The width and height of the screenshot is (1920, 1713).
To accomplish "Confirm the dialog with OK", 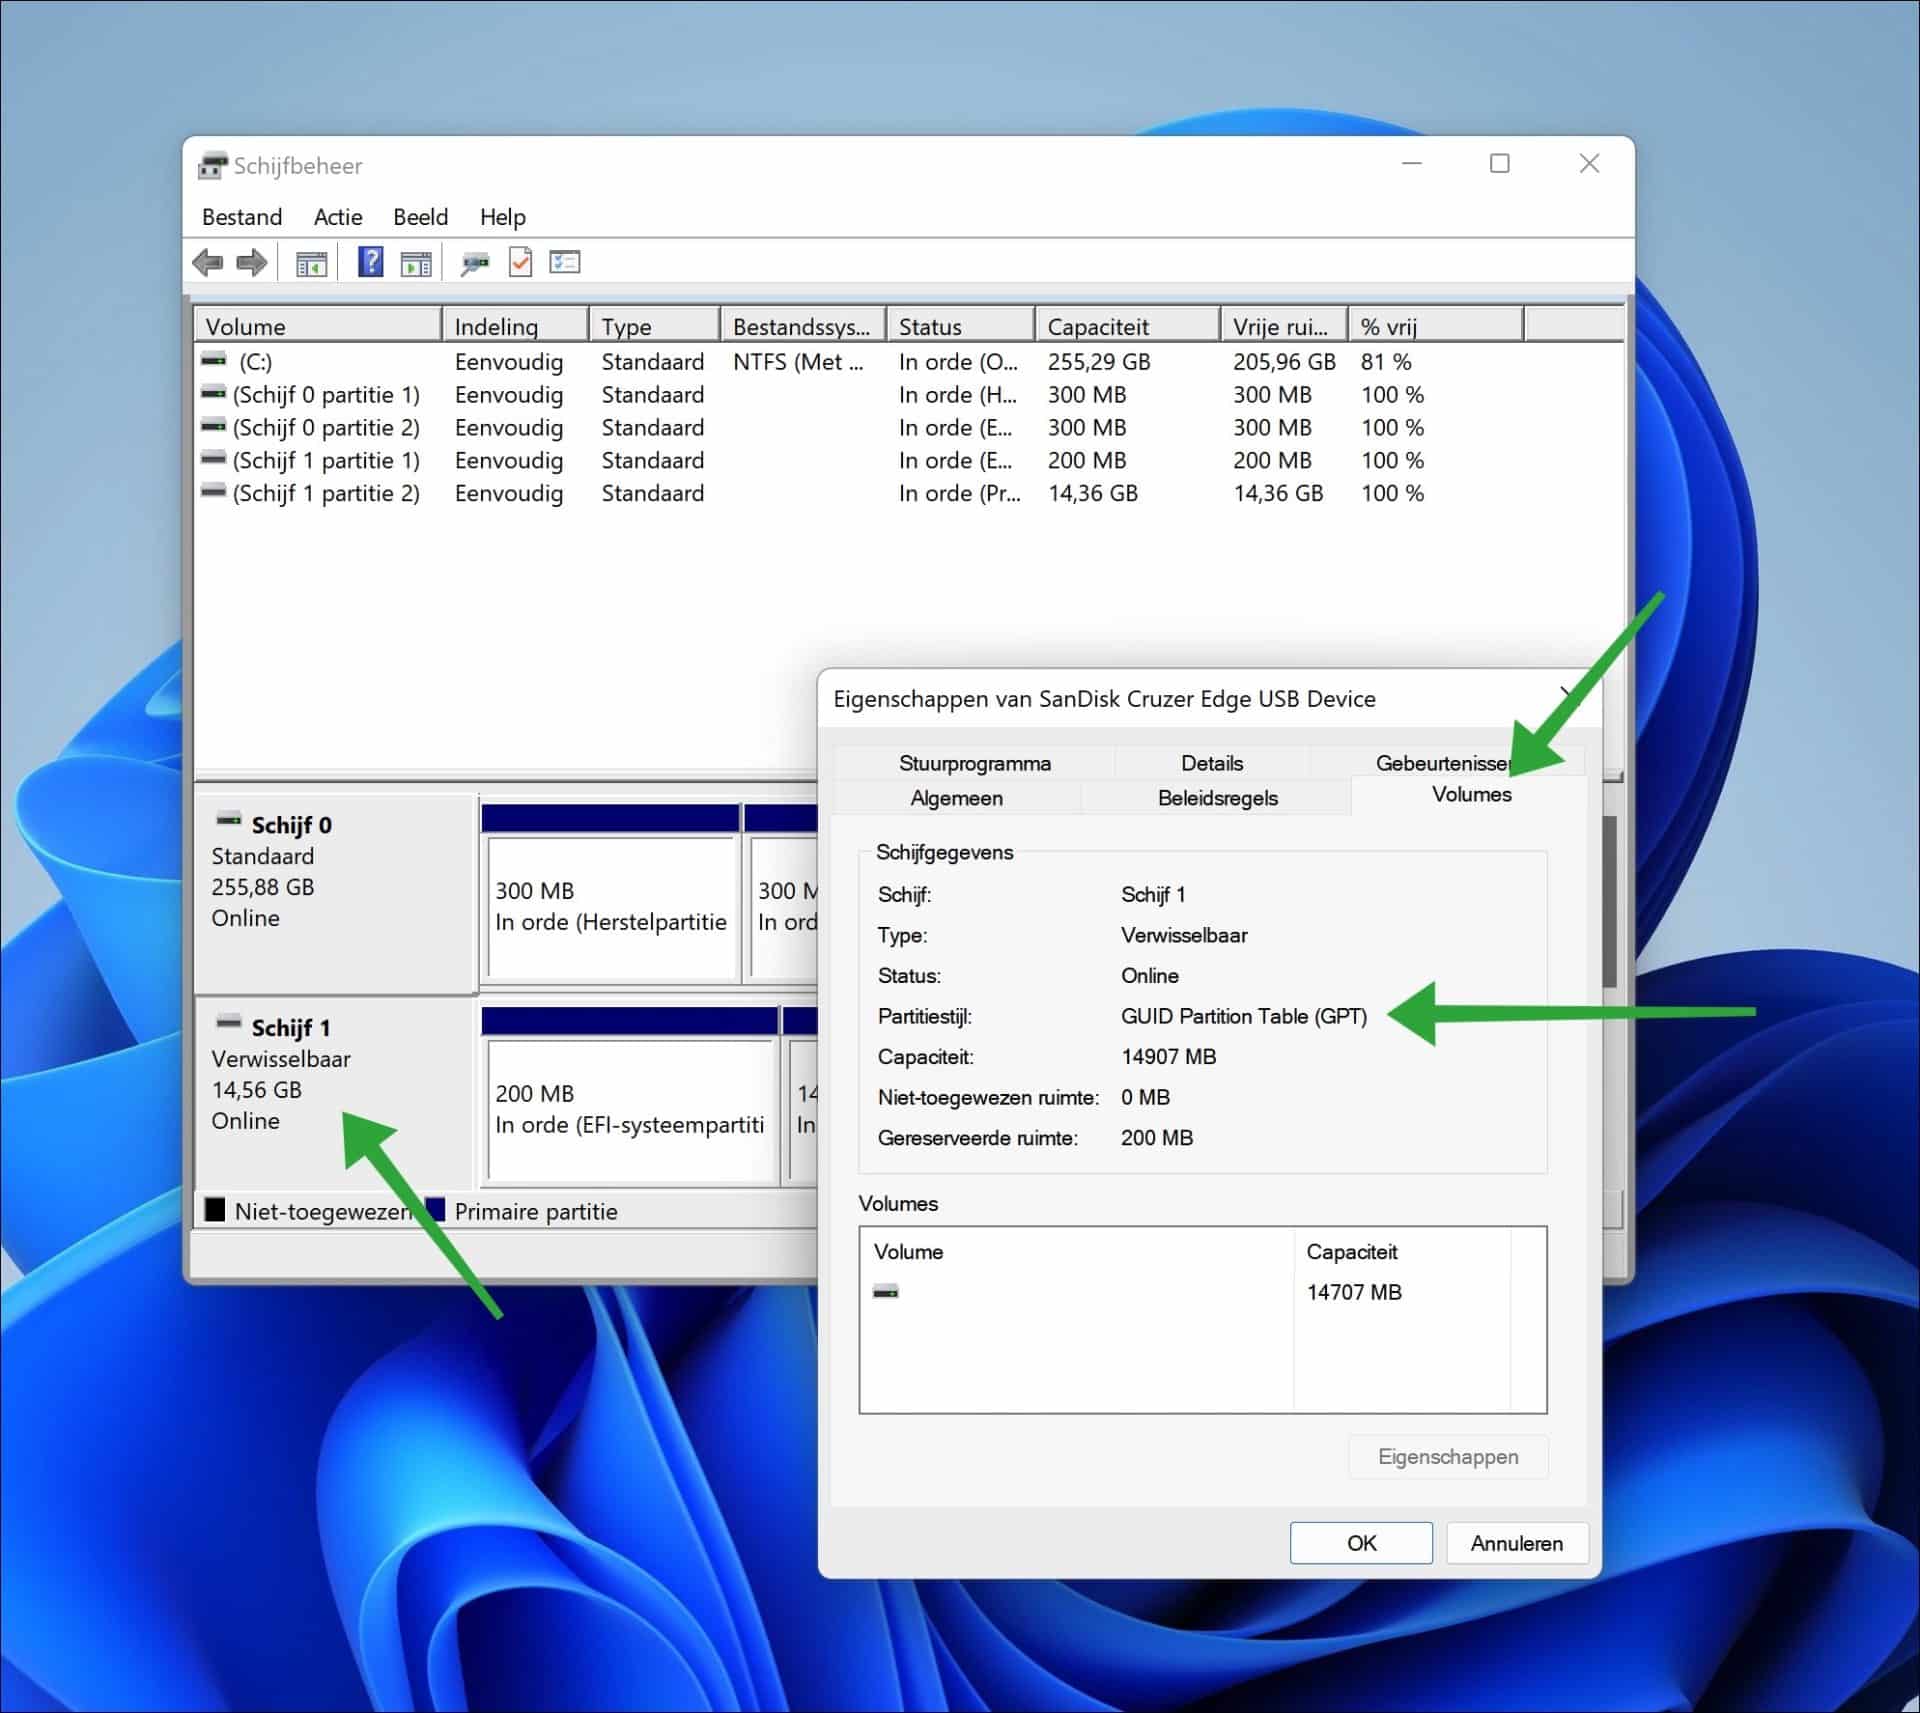I will [x=1360, y=1542].
